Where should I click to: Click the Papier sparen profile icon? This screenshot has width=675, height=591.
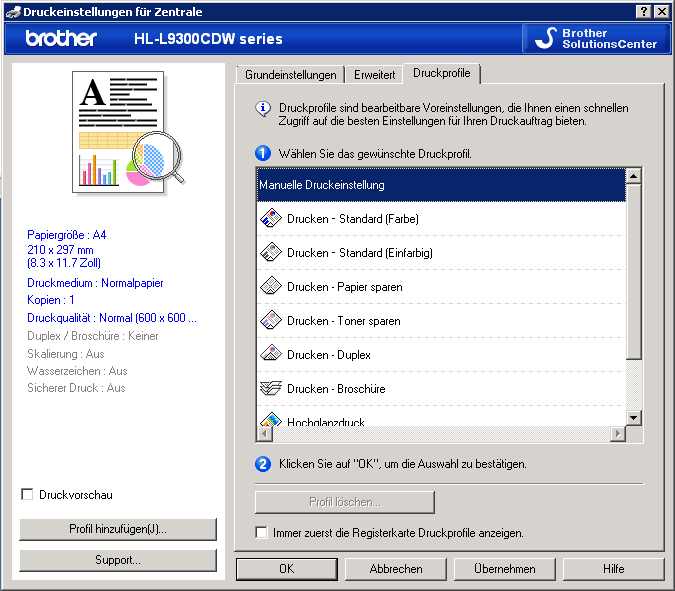pyautogui.click(x=271, y=286)
